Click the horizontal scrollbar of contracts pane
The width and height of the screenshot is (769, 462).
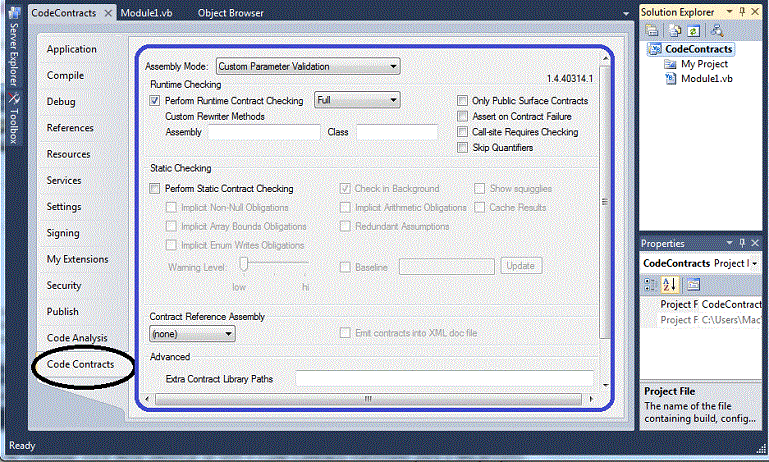[x=368, y=399]
